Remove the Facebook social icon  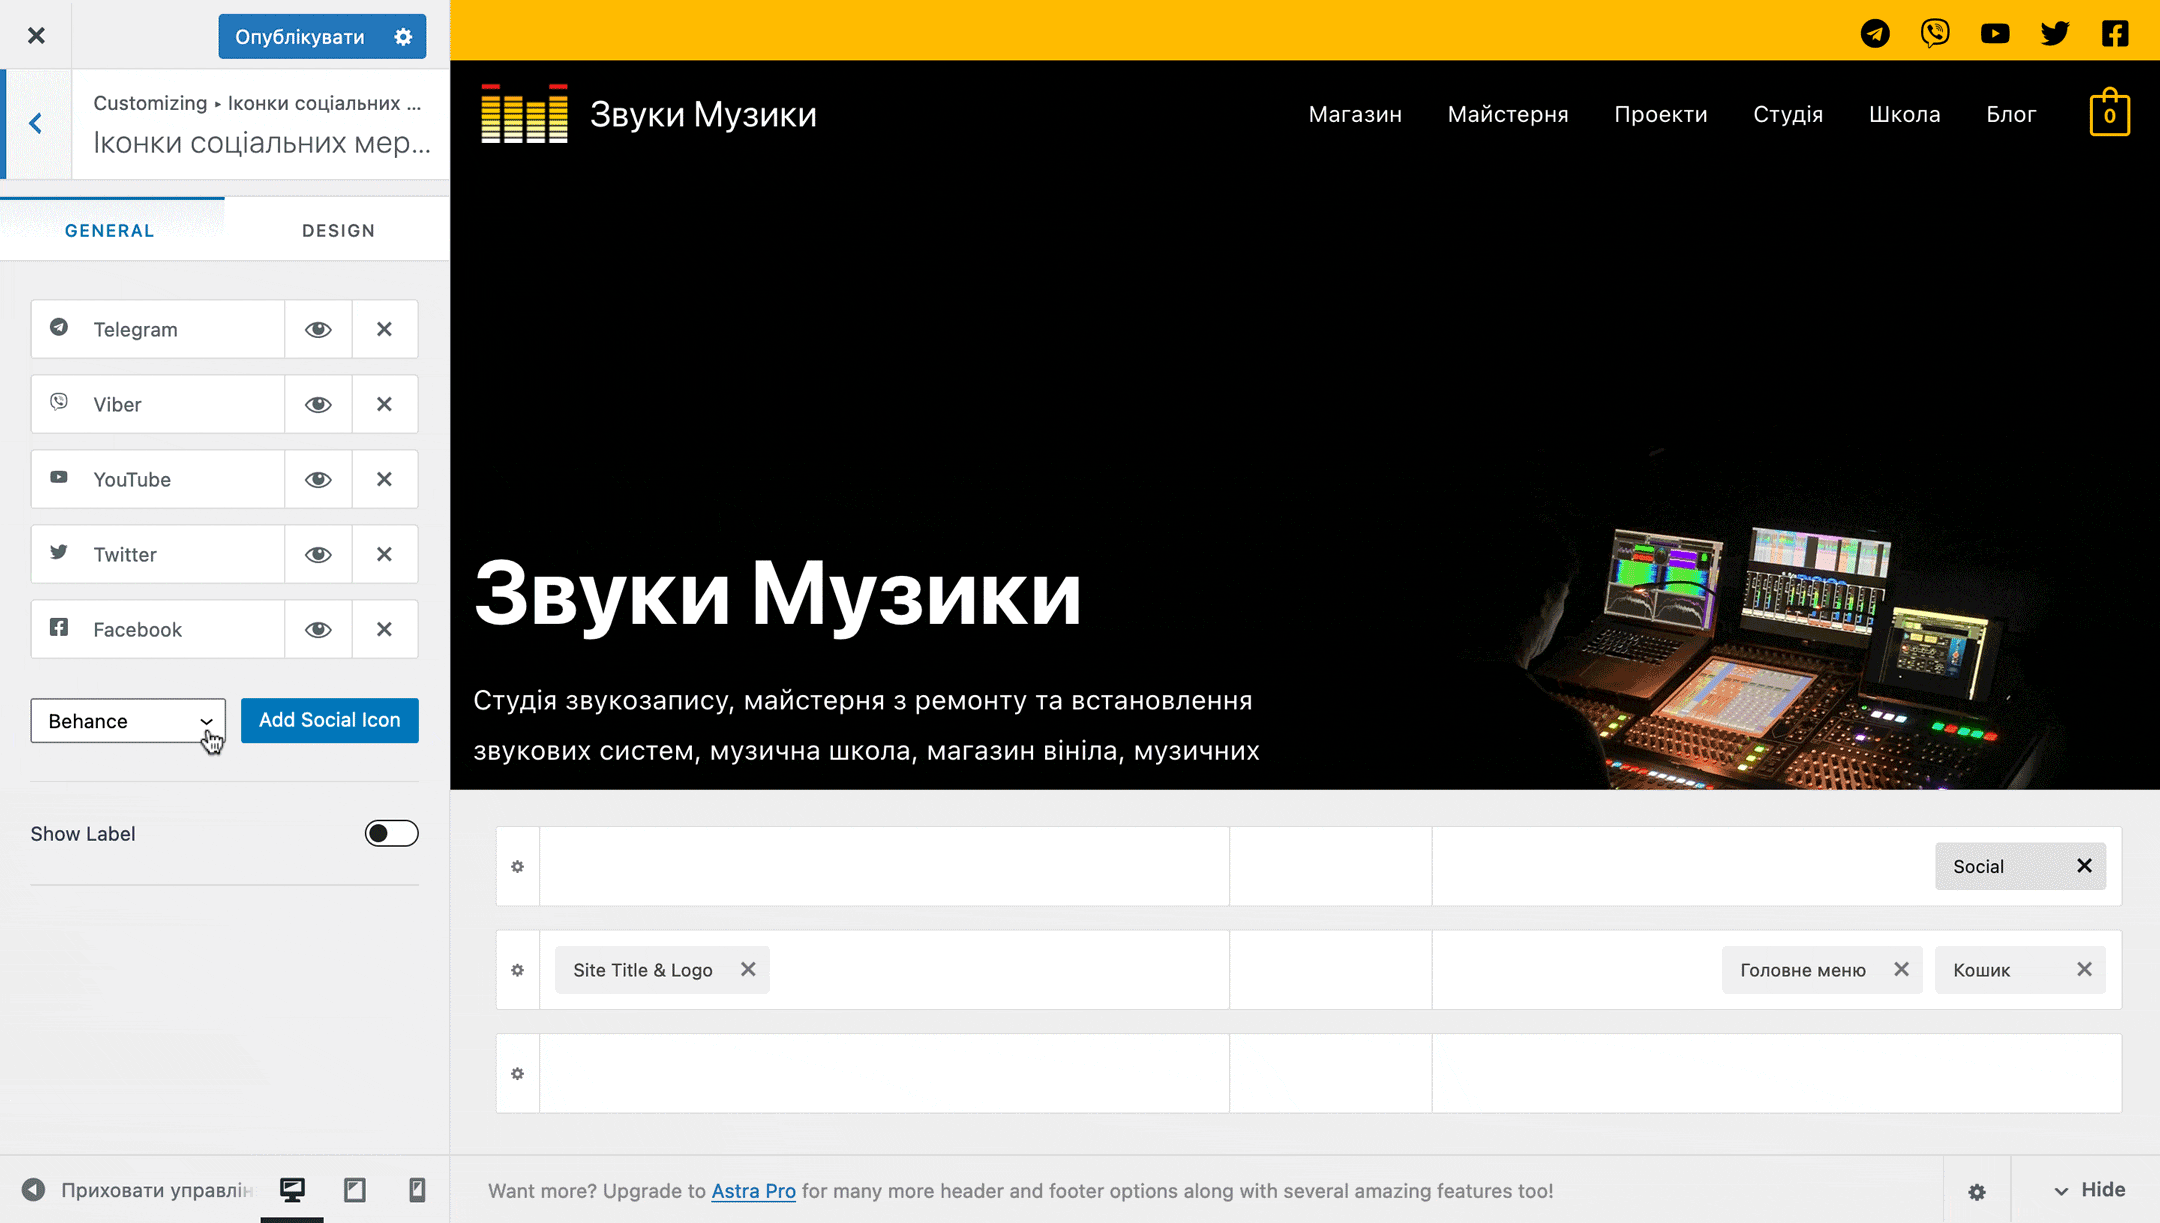point(384,629)
